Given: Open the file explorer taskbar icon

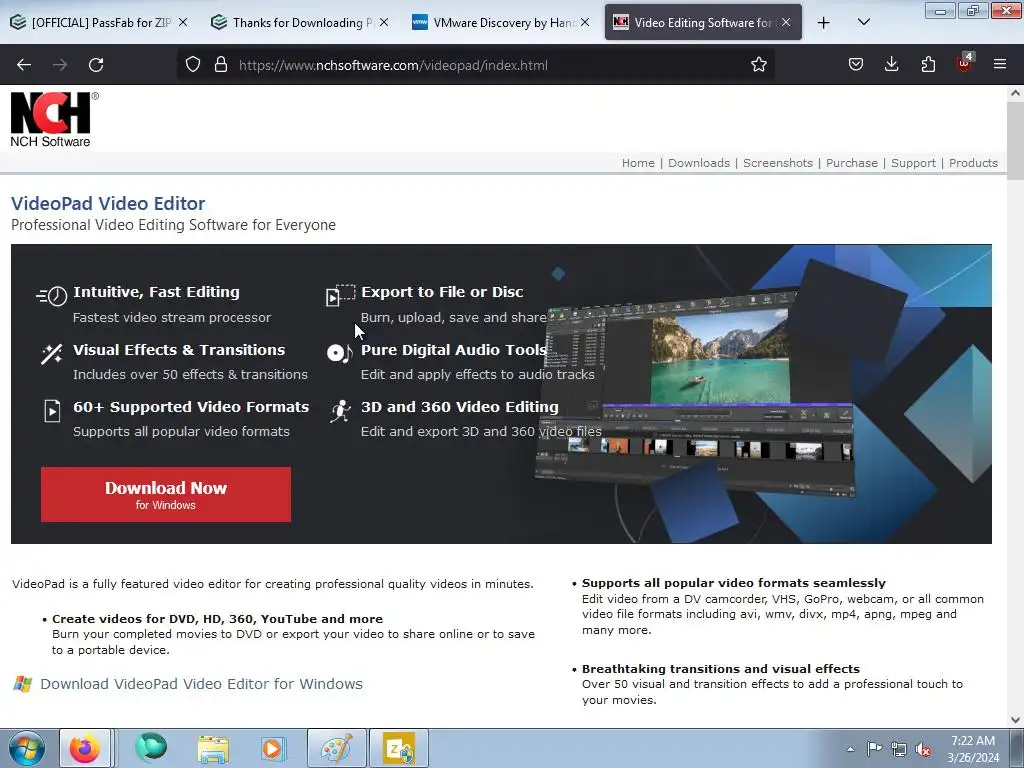Looking at the screenshot, I should pyautogui.click(x=213, y=748).
